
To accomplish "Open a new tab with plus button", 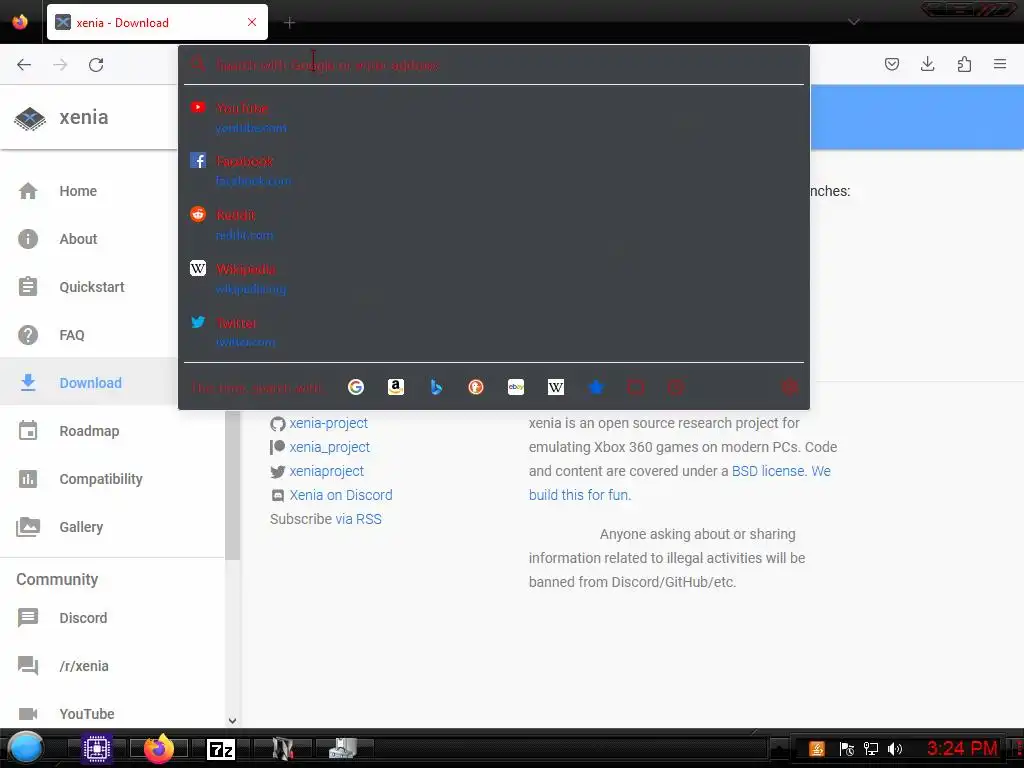I will [289, 23].
